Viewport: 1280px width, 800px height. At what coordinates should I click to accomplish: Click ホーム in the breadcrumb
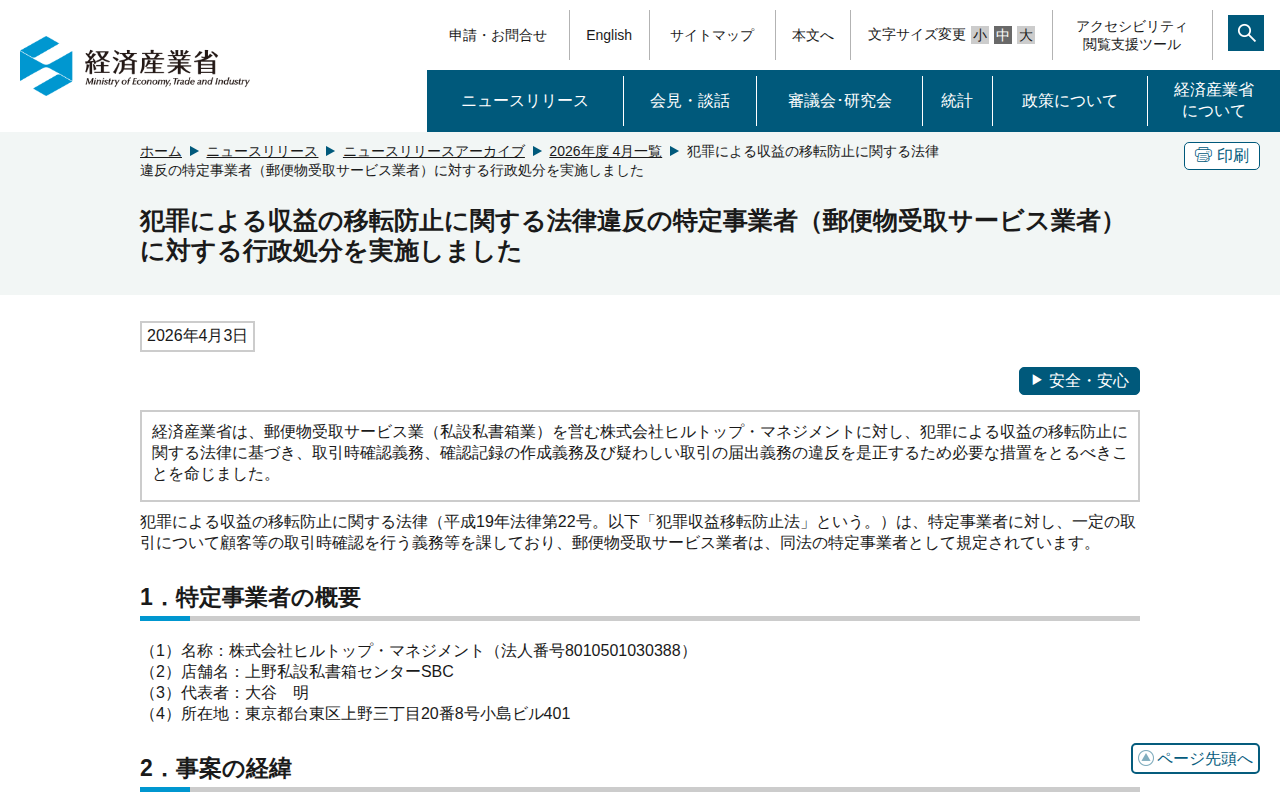[161, 151]
